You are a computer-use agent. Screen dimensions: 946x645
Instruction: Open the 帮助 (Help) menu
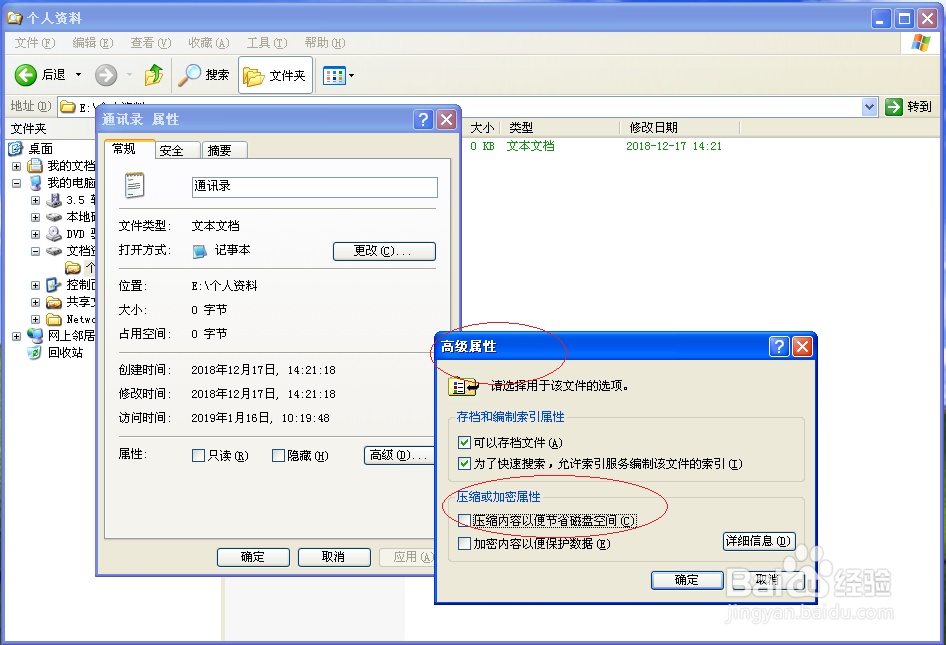pyautogui.click(x=325, y=43)
